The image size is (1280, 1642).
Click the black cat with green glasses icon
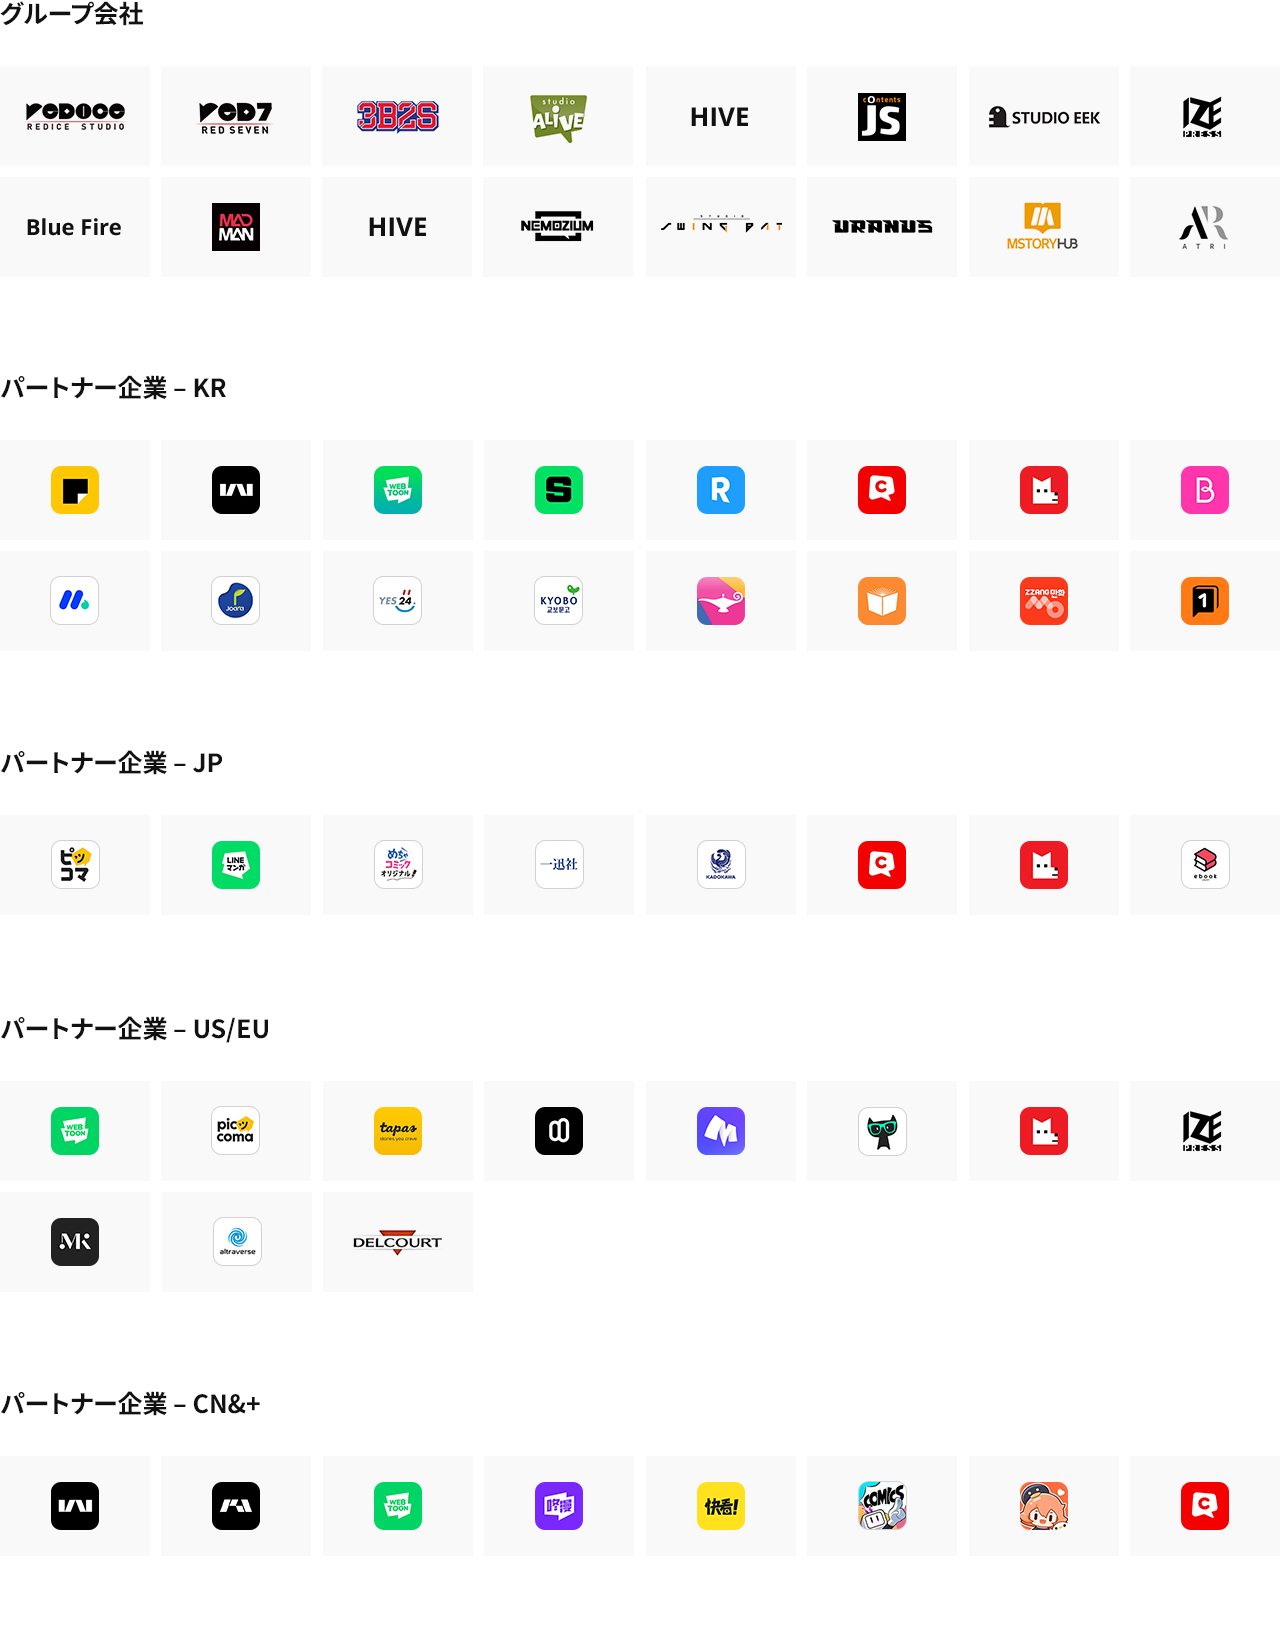pyautogui.click(x=882, y=1131)
